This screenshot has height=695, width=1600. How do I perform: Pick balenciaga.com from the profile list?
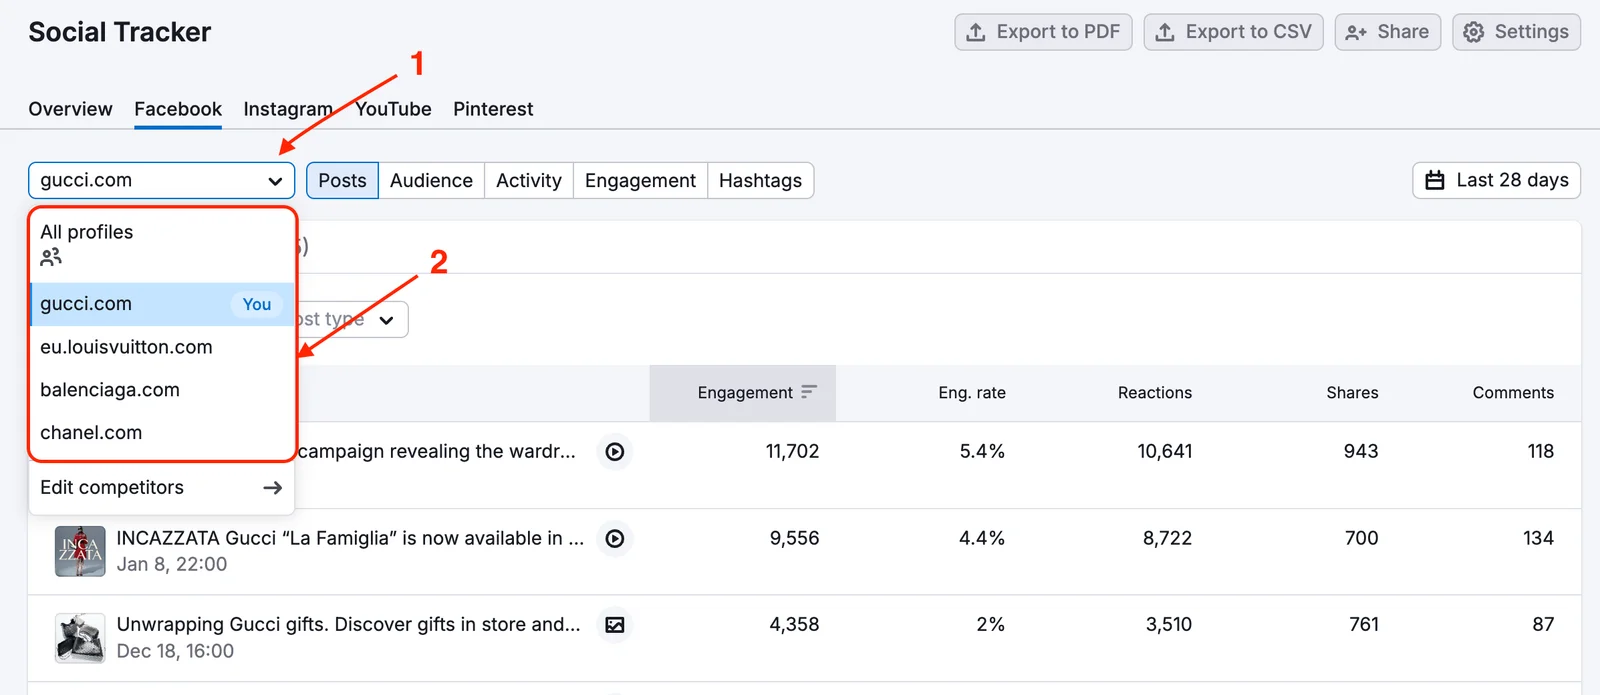coord(162,390)
